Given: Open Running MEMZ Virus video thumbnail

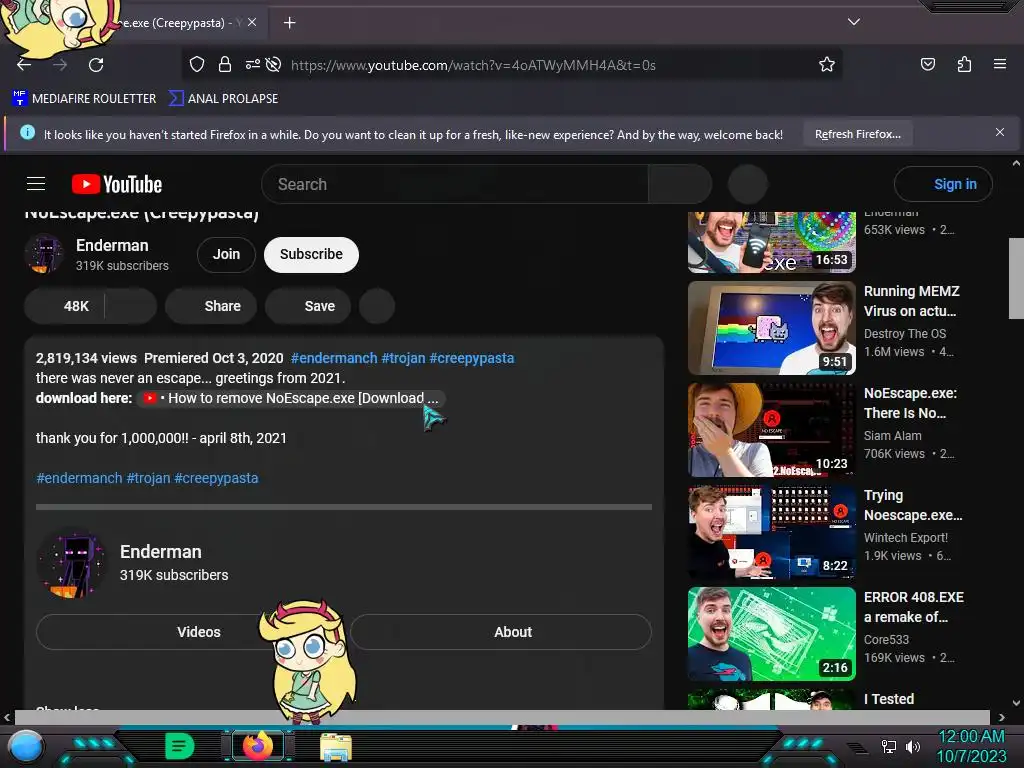Looking at the screenshot, I should tap(772, 328).
